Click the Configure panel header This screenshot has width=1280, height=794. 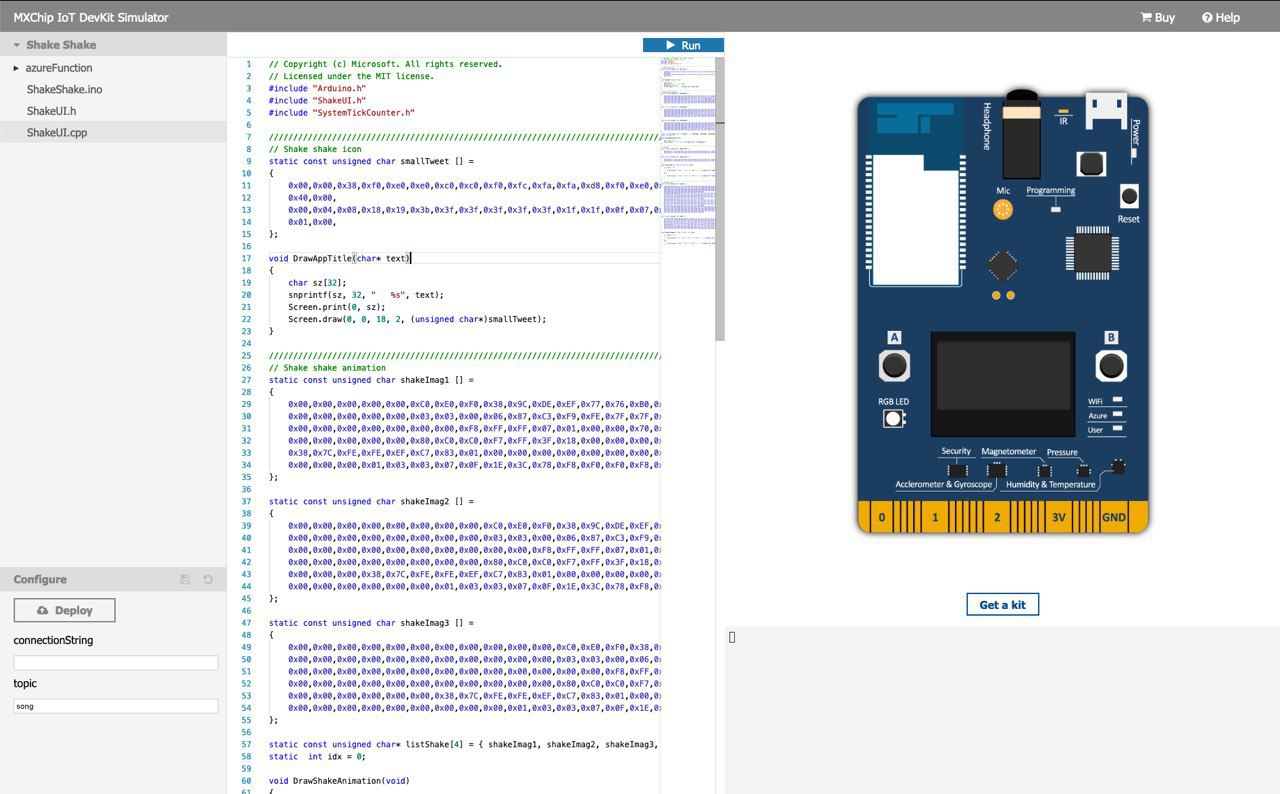click(113, 579)
